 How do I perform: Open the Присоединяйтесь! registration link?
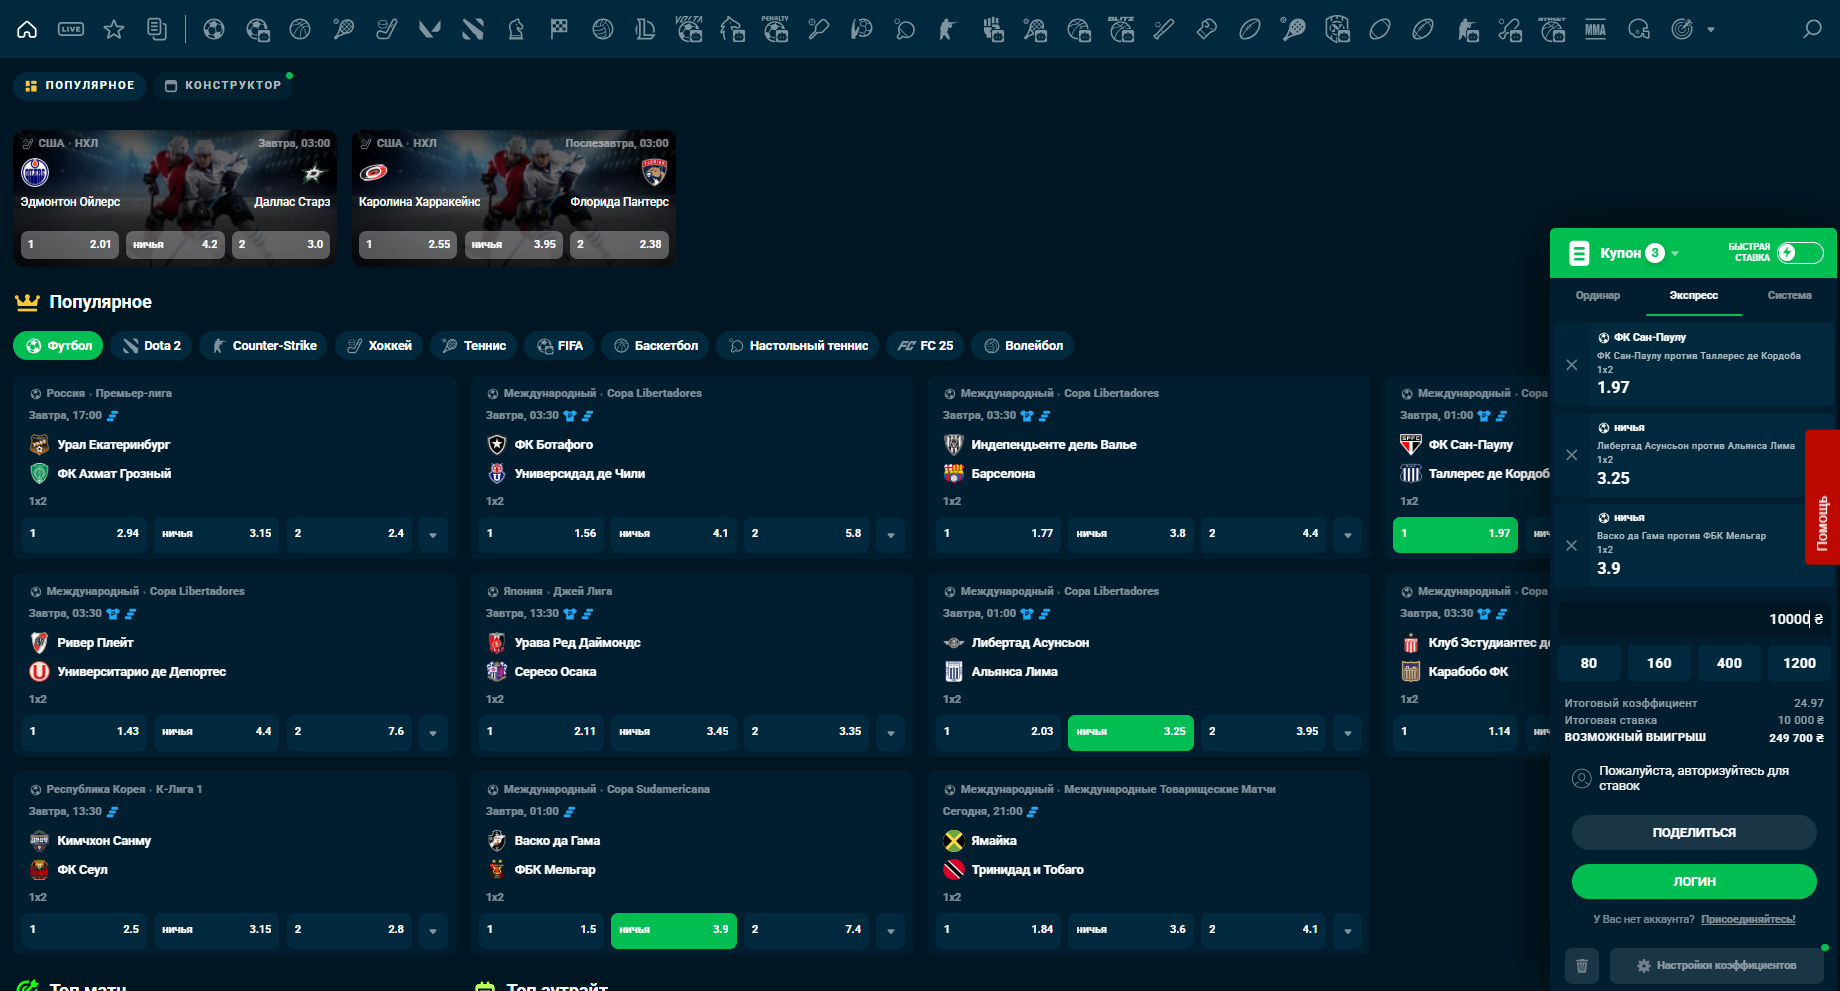1748,919
